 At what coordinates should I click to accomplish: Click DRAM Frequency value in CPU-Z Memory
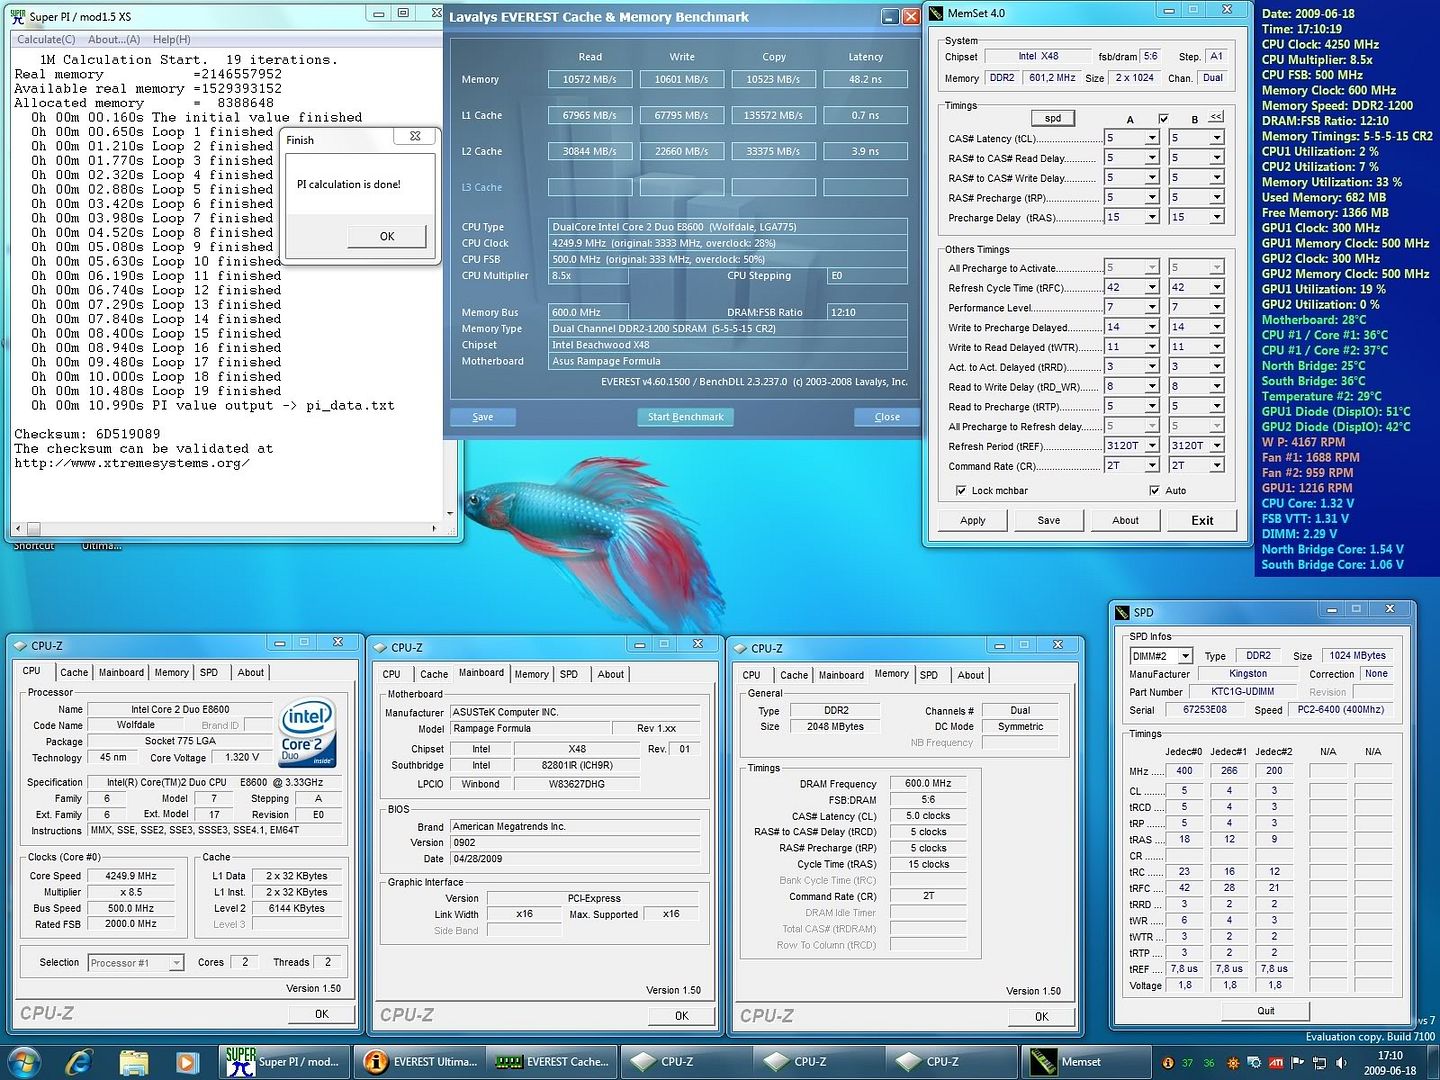(x=928, y=784)
